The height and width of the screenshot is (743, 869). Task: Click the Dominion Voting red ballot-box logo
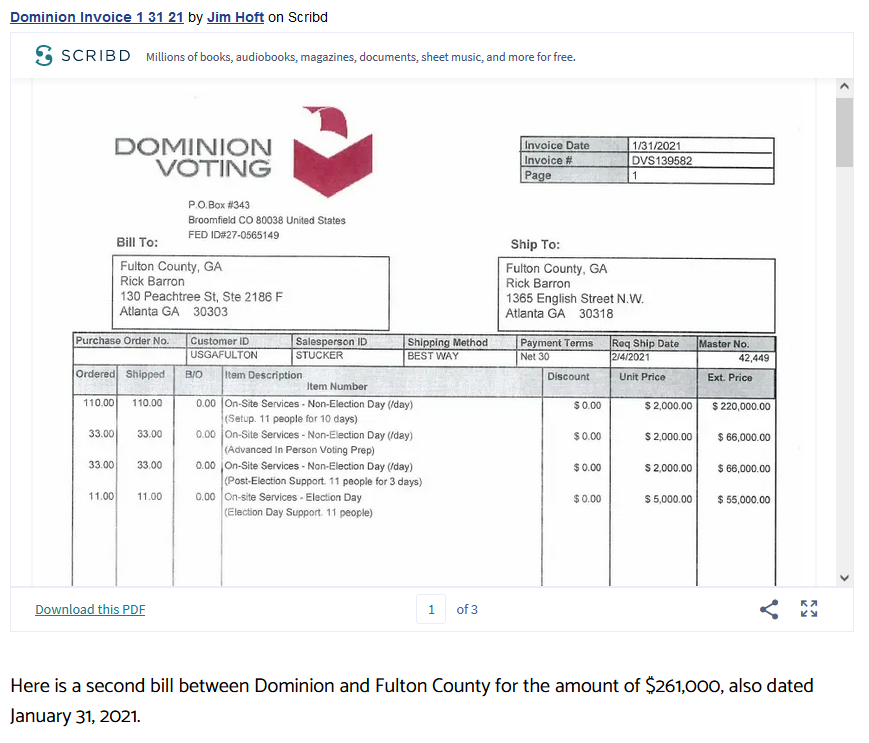pos(333,151)
